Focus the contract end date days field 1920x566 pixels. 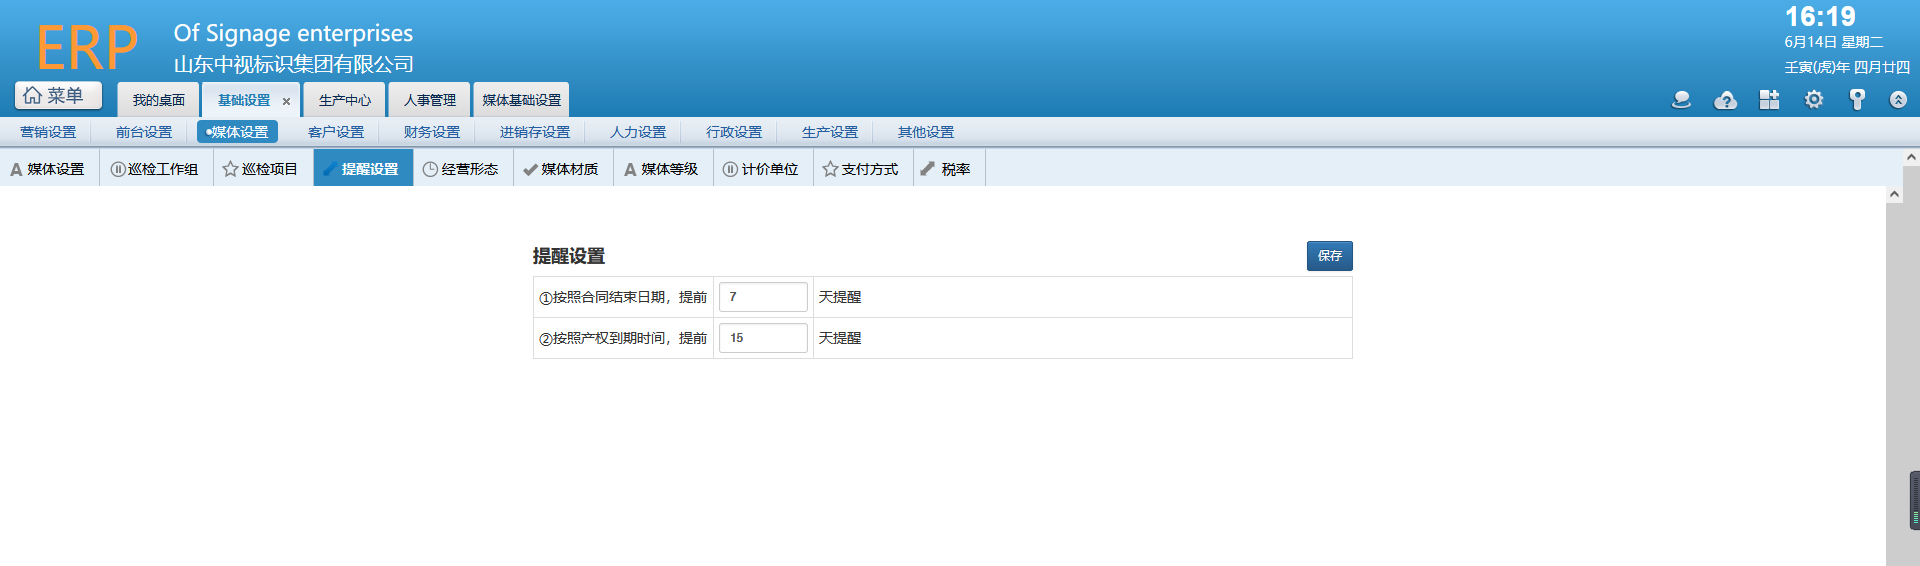coord(763,297)
